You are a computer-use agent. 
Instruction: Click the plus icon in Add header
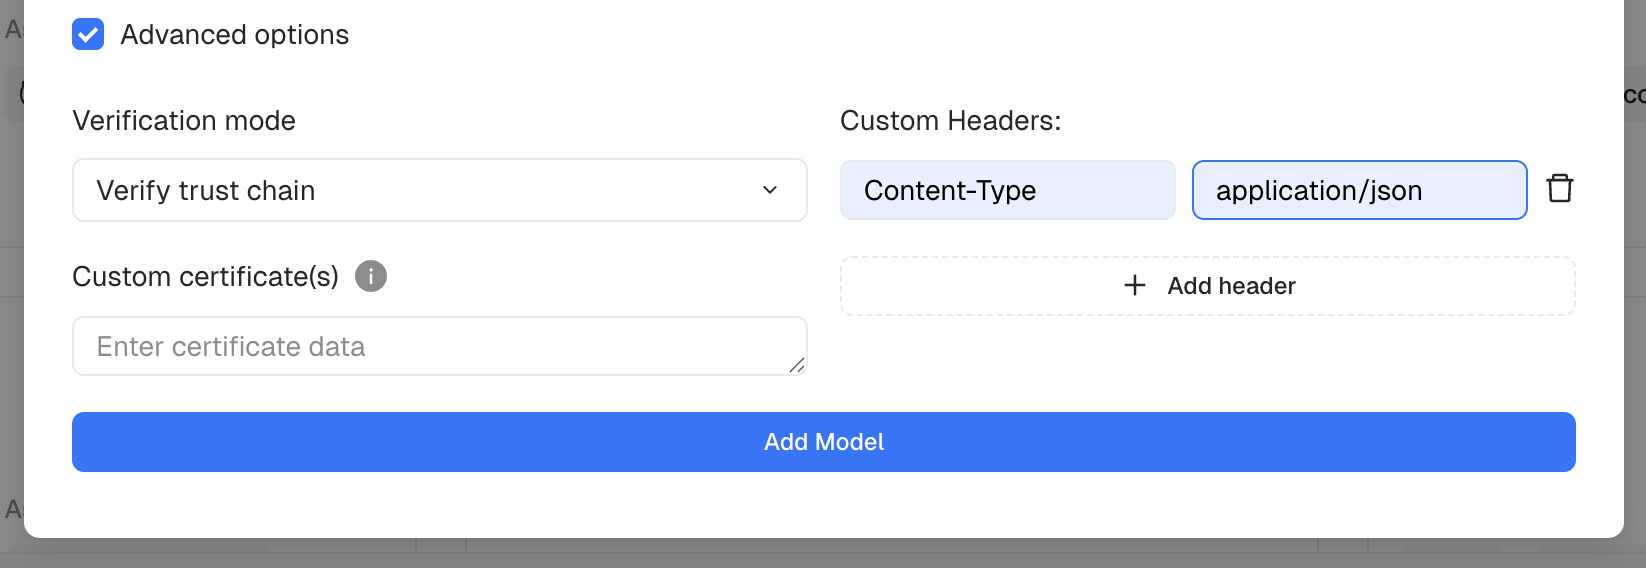(x=1135, y=286)
